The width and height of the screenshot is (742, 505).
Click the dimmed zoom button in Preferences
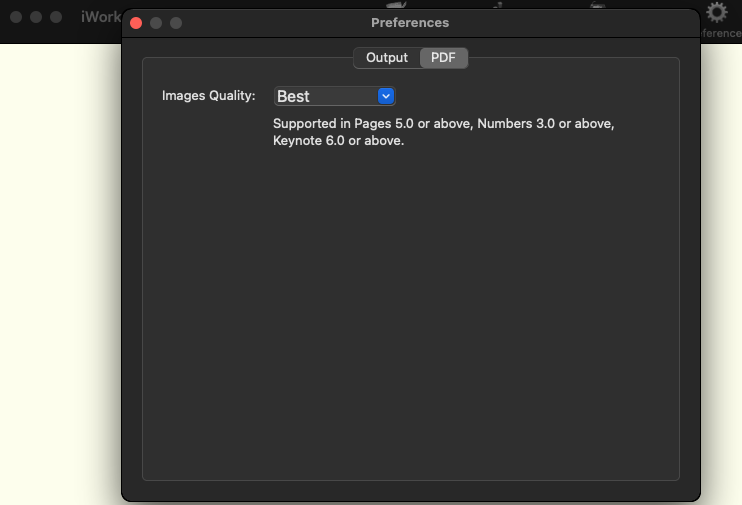[x=176, y=23]
